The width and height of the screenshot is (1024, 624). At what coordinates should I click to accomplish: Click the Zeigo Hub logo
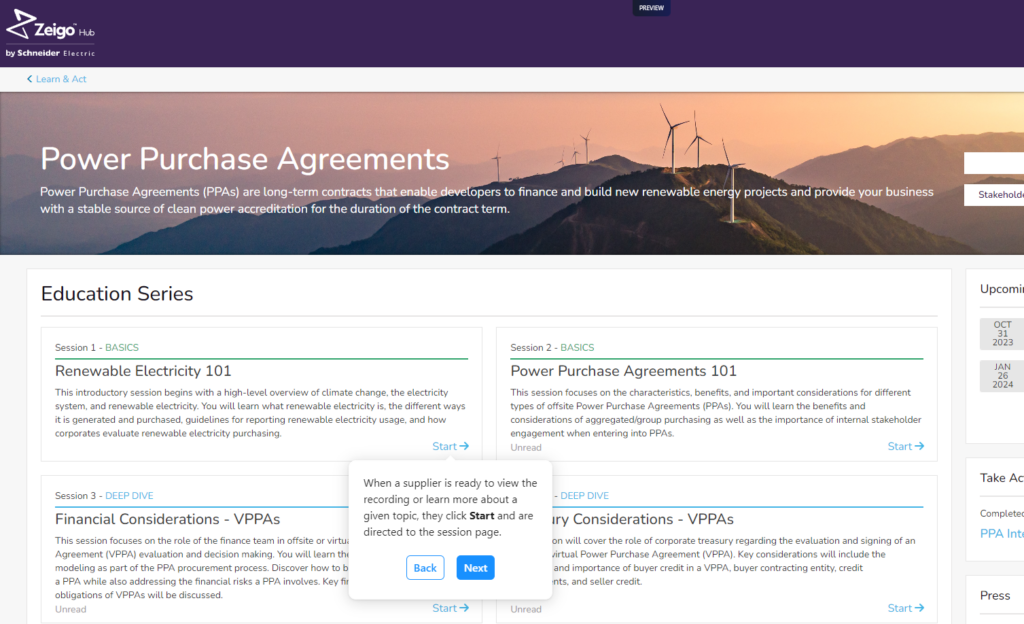pos(50,33)
